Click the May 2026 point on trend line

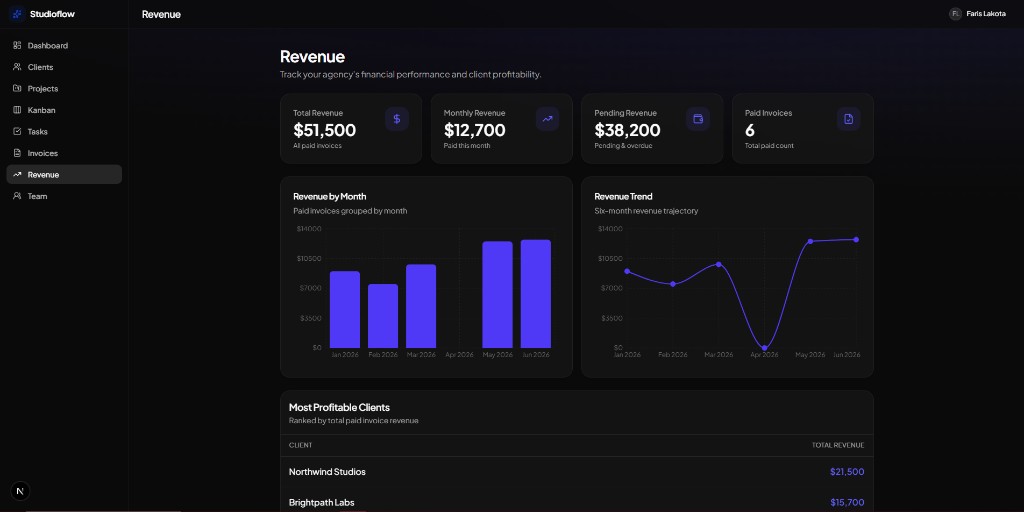point(810,241)
